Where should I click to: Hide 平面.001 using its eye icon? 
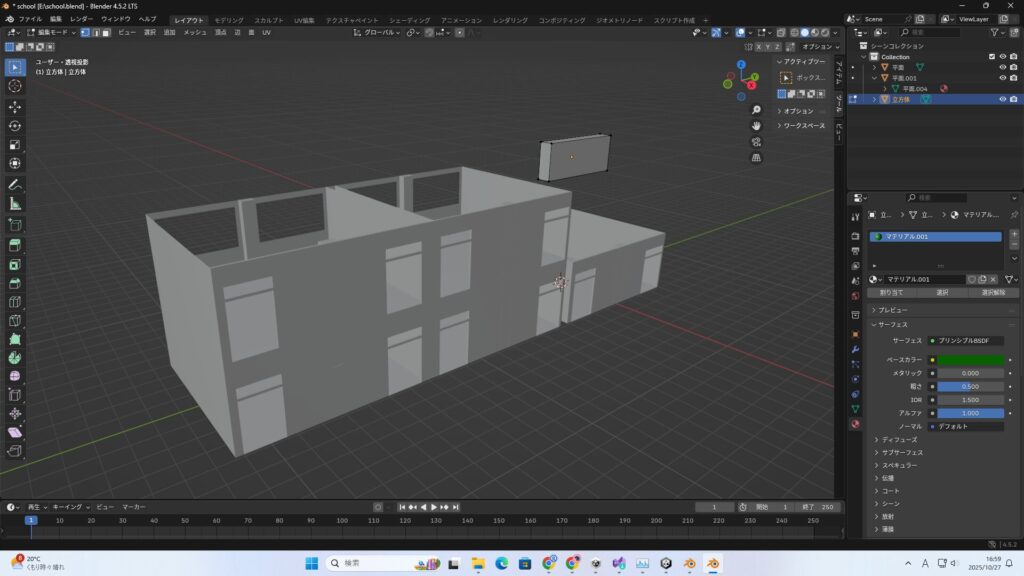(x=1002, y=78)
